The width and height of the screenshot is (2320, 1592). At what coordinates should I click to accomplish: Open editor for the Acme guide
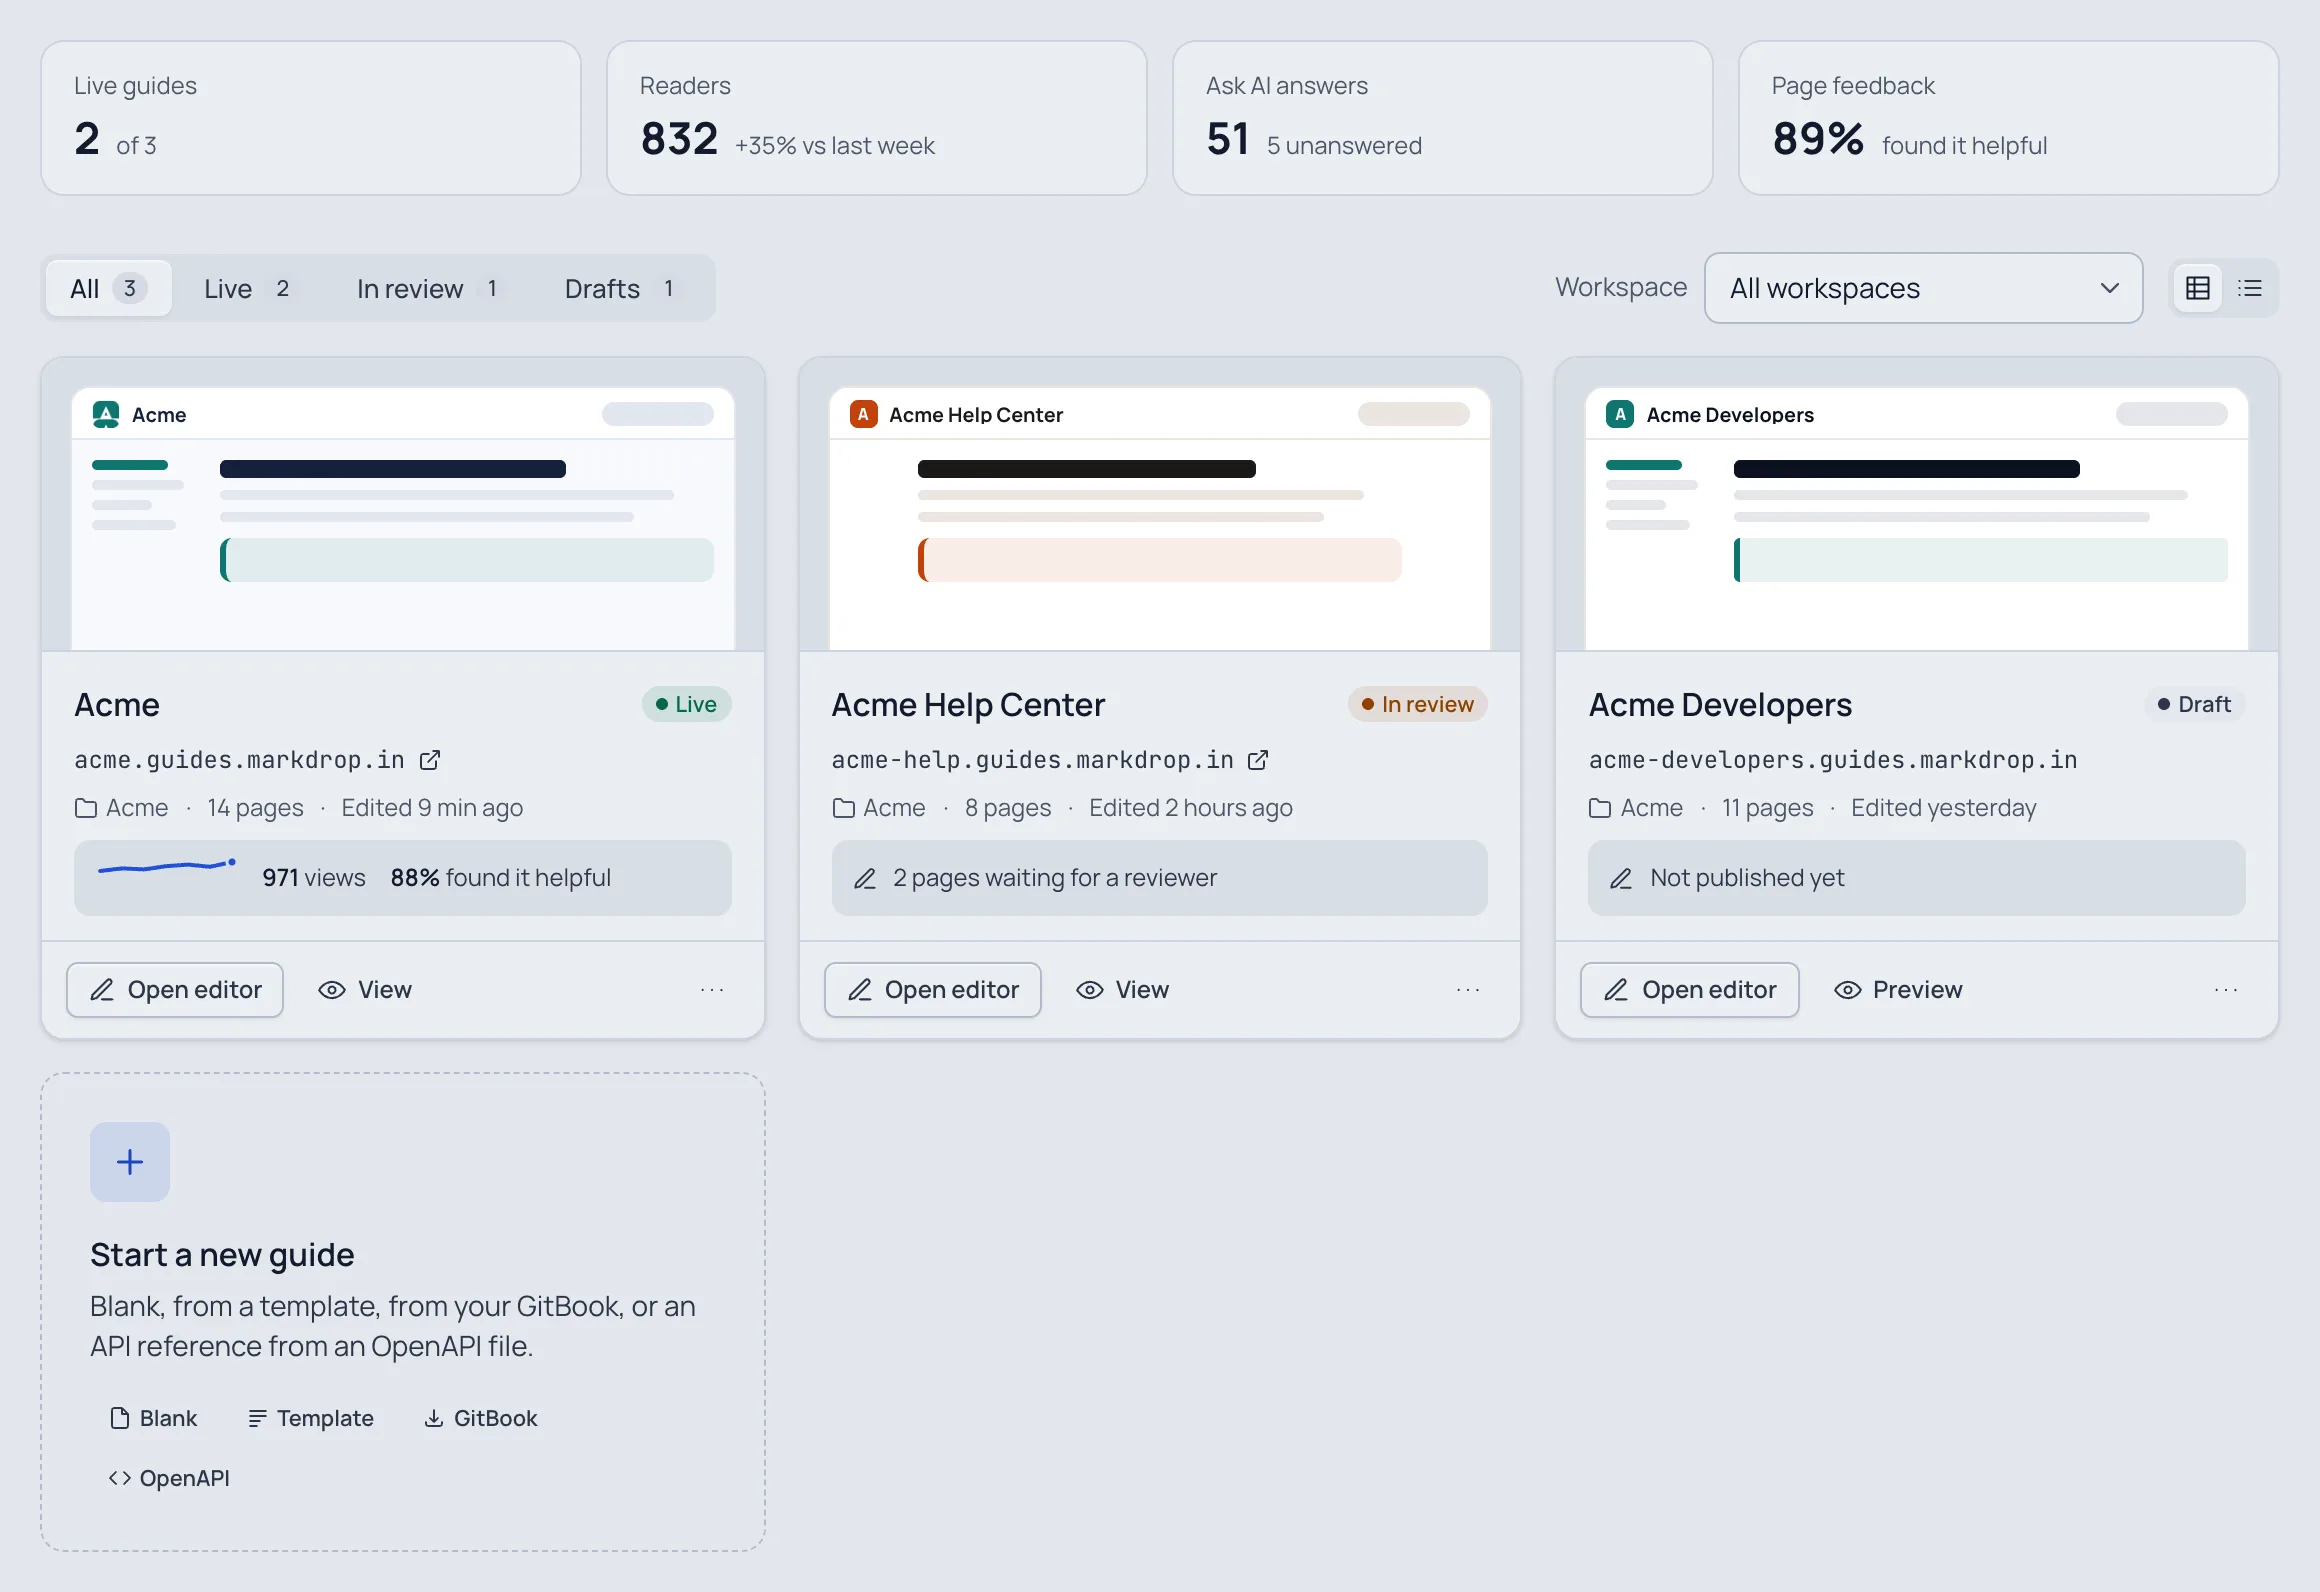coord(175,990)
